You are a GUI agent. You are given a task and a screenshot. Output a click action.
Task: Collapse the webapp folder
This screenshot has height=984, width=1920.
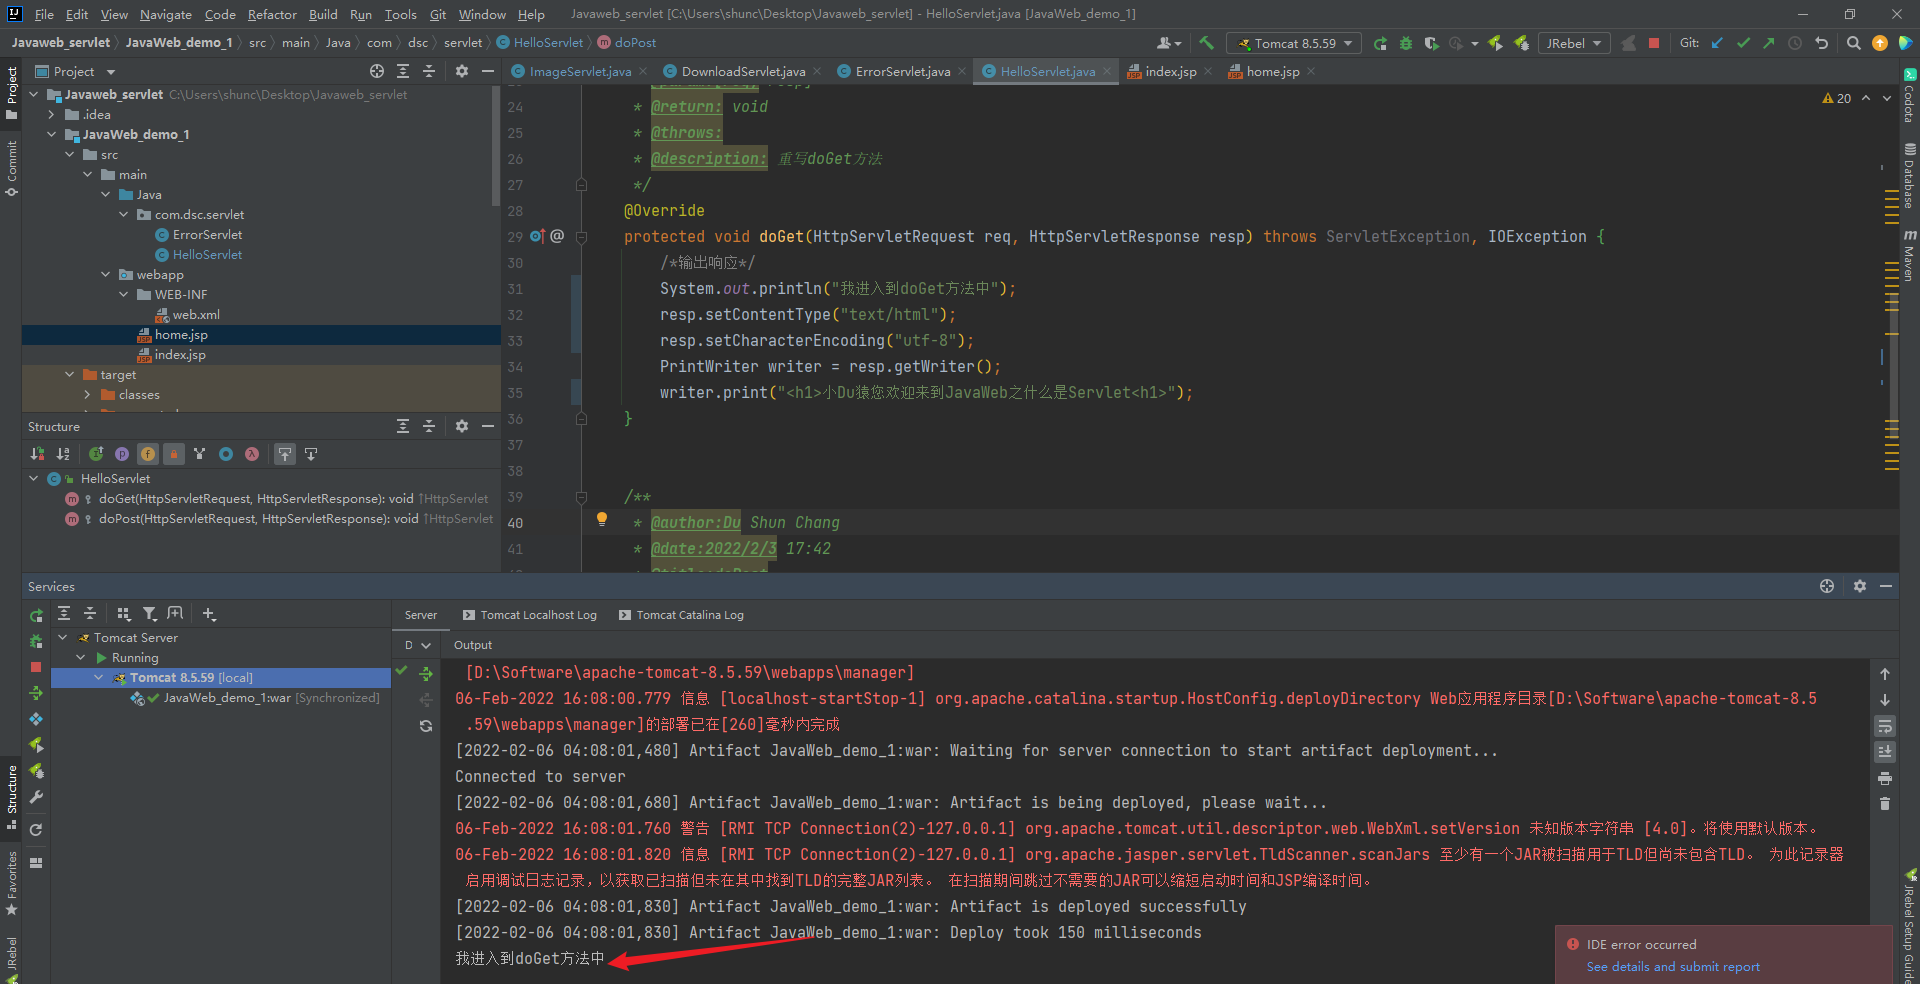[105, 274]
